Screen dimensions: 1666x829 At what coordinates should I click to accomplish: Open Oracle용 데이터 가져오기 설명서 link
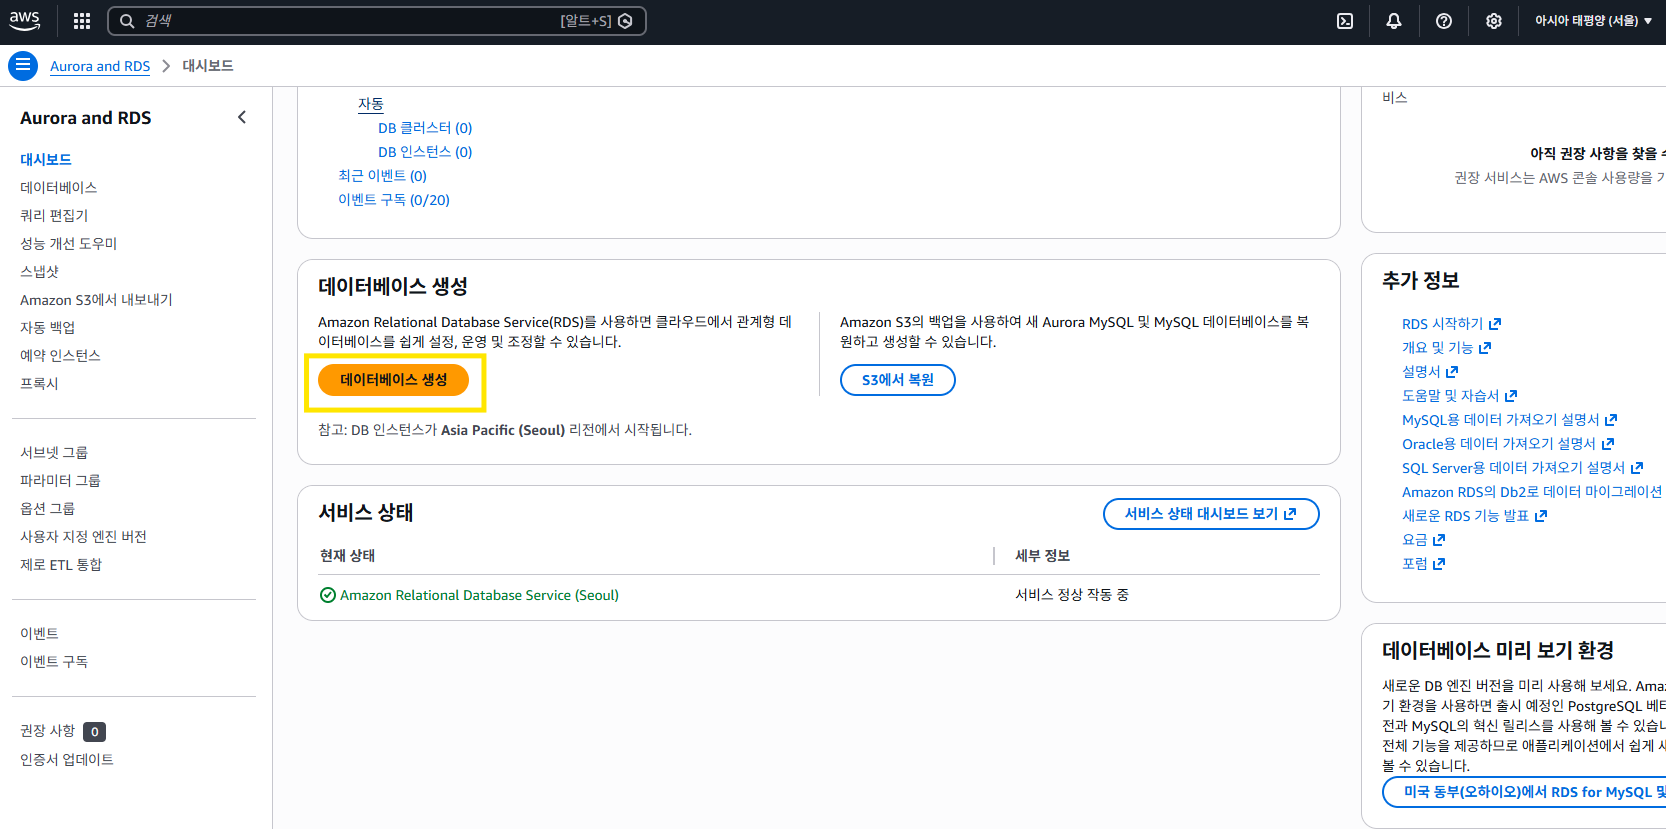pyautogui.click(x=1508, y=444)
